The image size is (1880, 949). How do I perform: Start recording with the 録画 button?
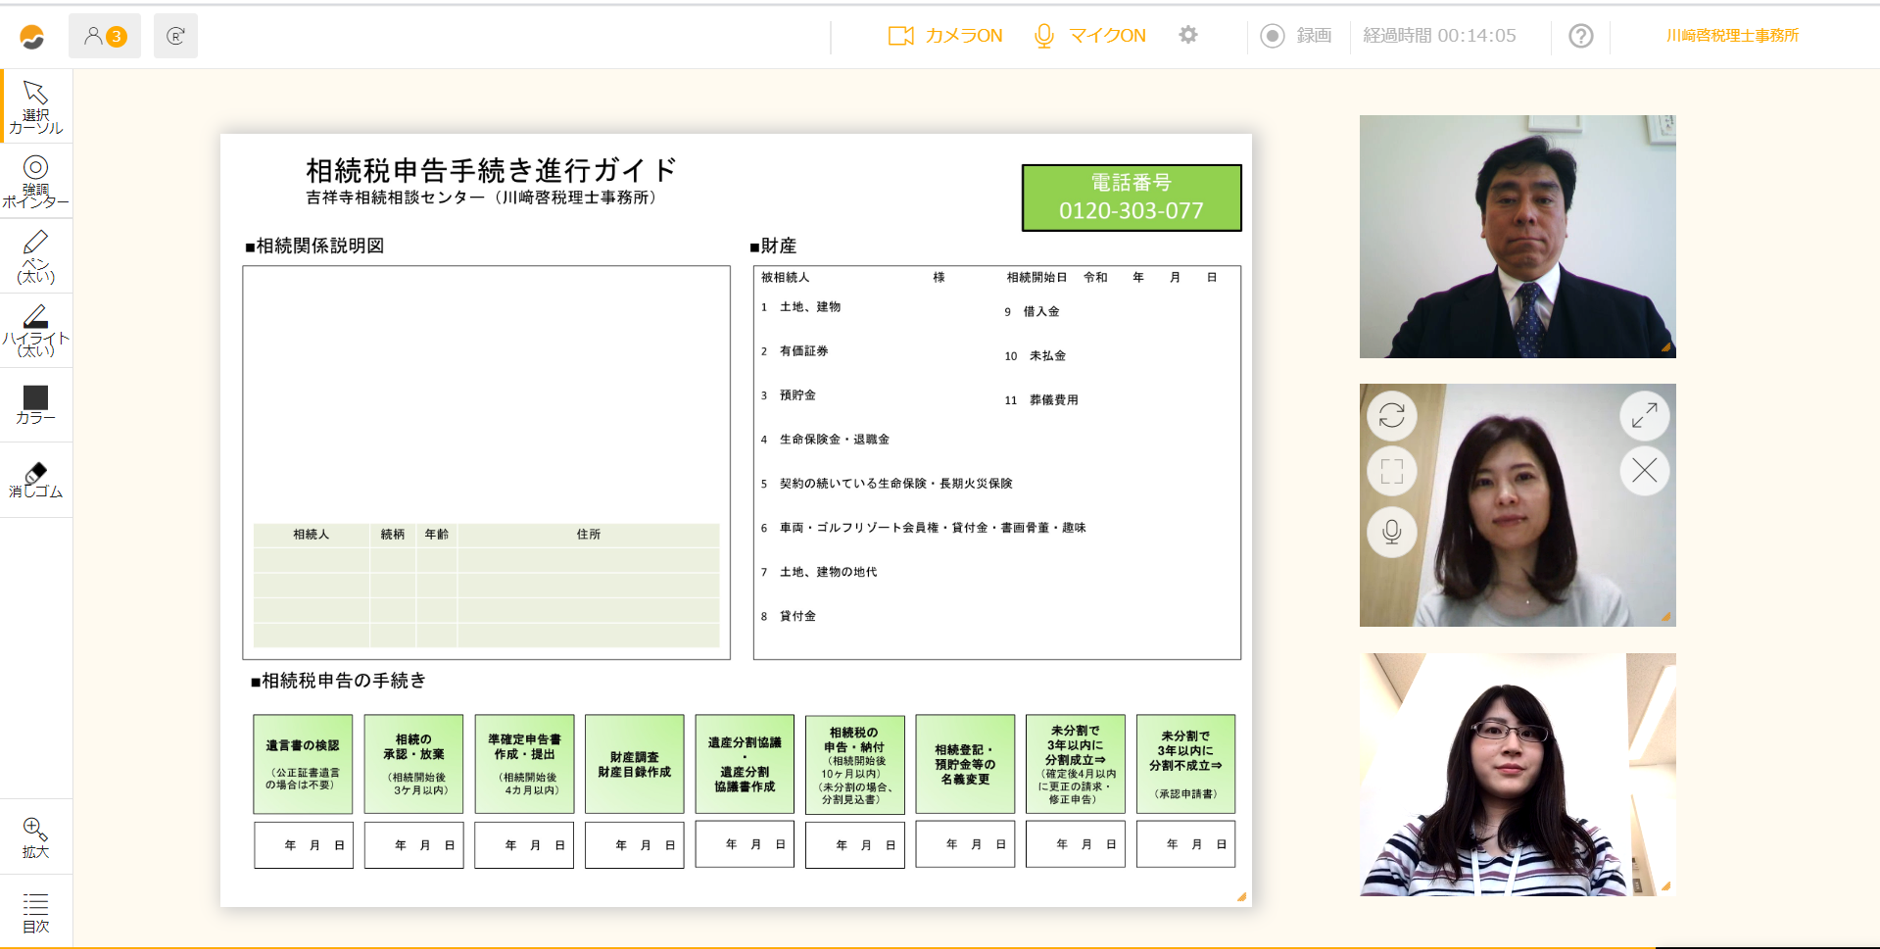[1296, 36]
